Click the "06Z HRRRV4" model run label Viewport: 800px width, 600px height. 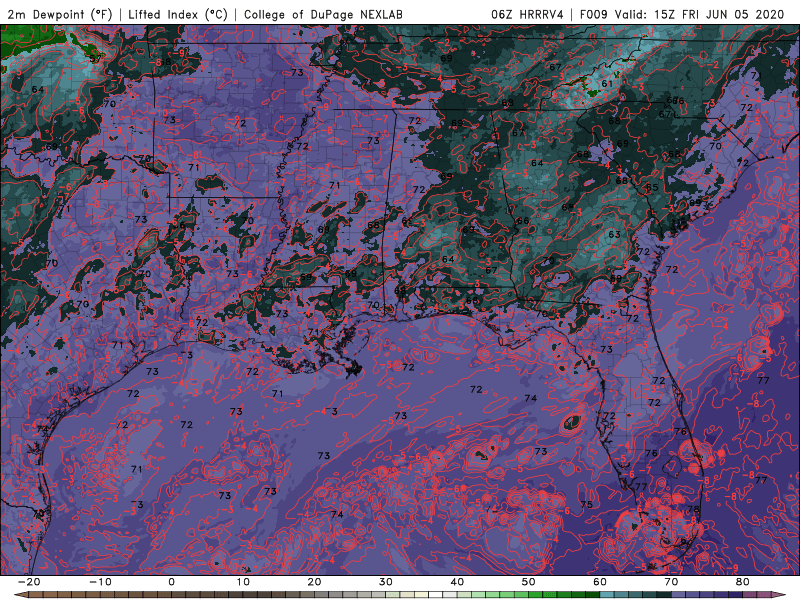(x=527, y=14)
